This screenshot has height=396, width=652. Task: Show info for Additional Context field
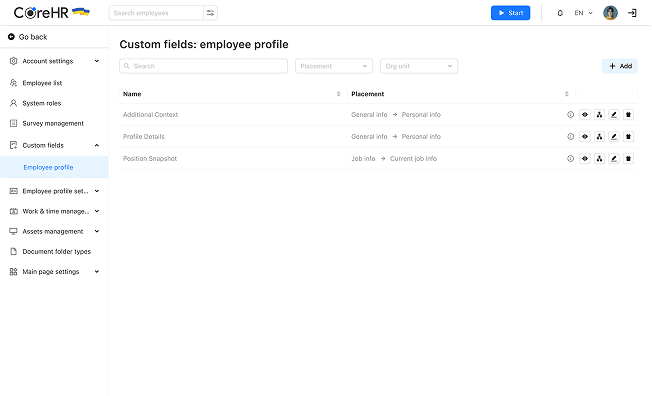570,114
